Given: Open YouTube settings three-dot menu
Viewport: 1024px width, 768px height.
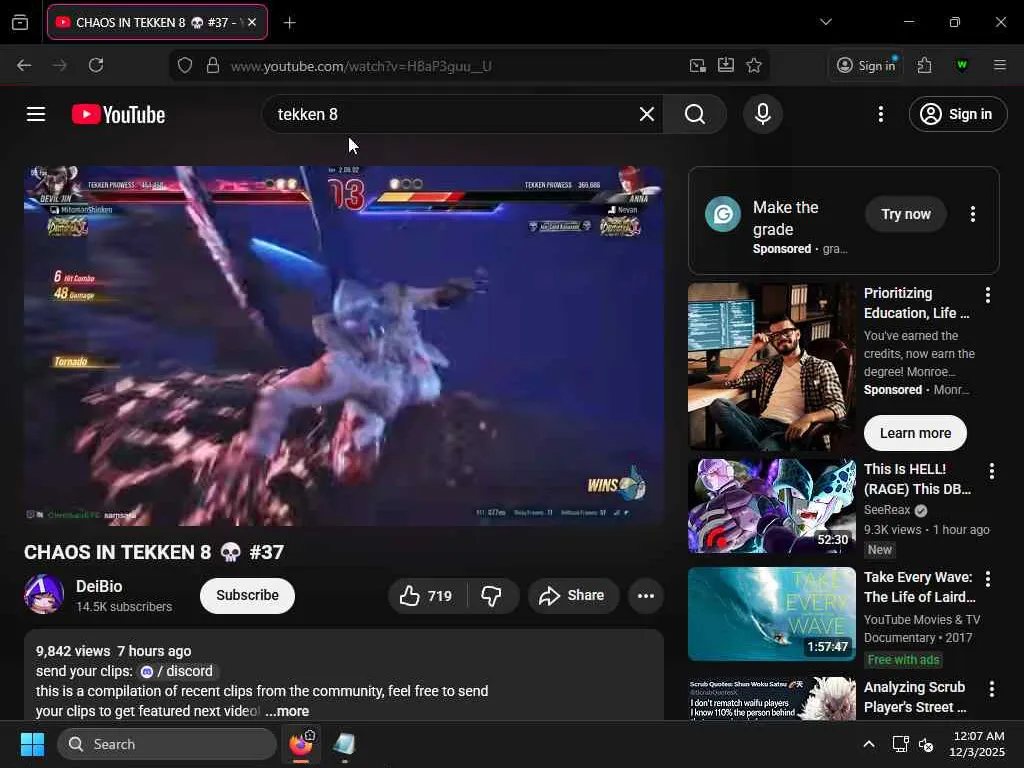Looking at the screenshot, I should (x=880, y=114).
